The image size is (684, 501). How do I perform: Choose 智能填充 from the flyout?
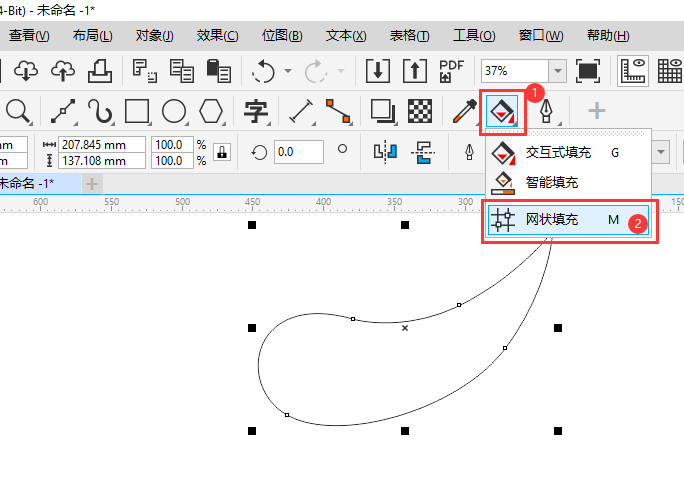click(x=568, y=182)
